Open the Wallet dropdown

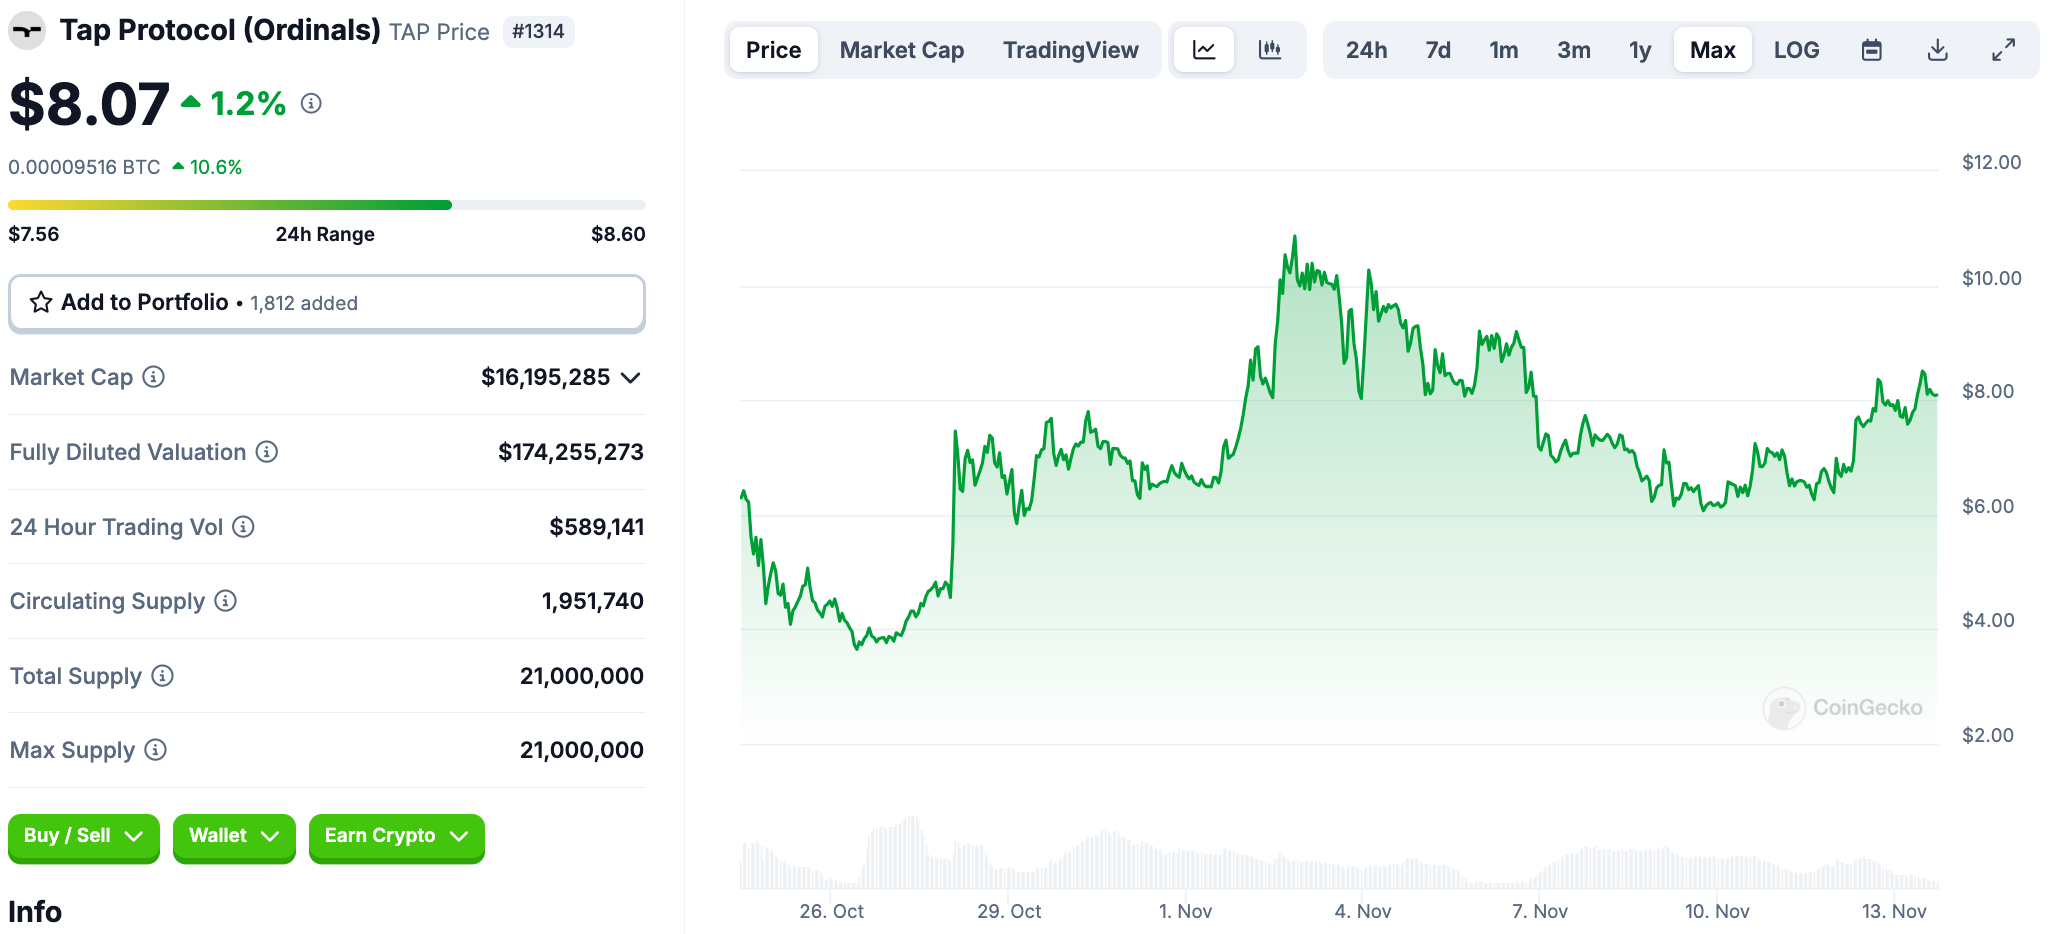[234, 837]
